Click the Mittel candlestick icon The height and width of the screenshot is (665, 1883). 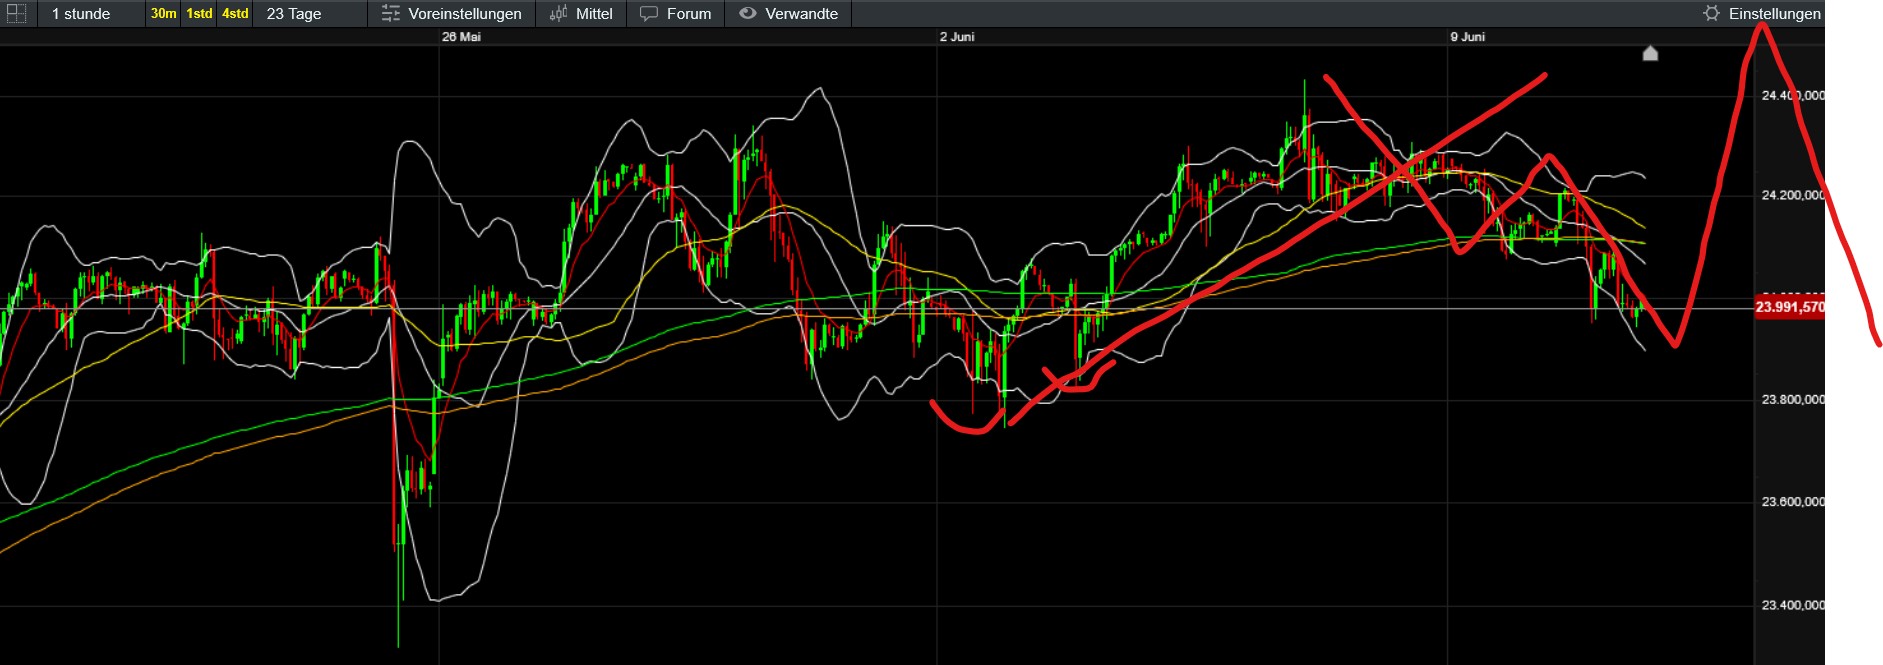pyautogui.click(x=559, y=14)
